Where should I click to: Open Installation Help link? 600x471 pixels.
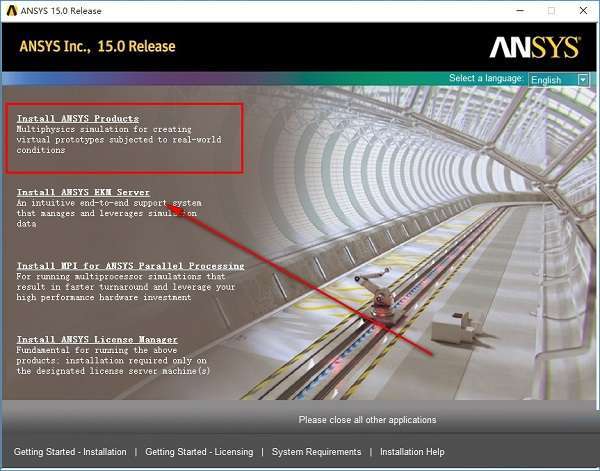click(x=412, y=452)
